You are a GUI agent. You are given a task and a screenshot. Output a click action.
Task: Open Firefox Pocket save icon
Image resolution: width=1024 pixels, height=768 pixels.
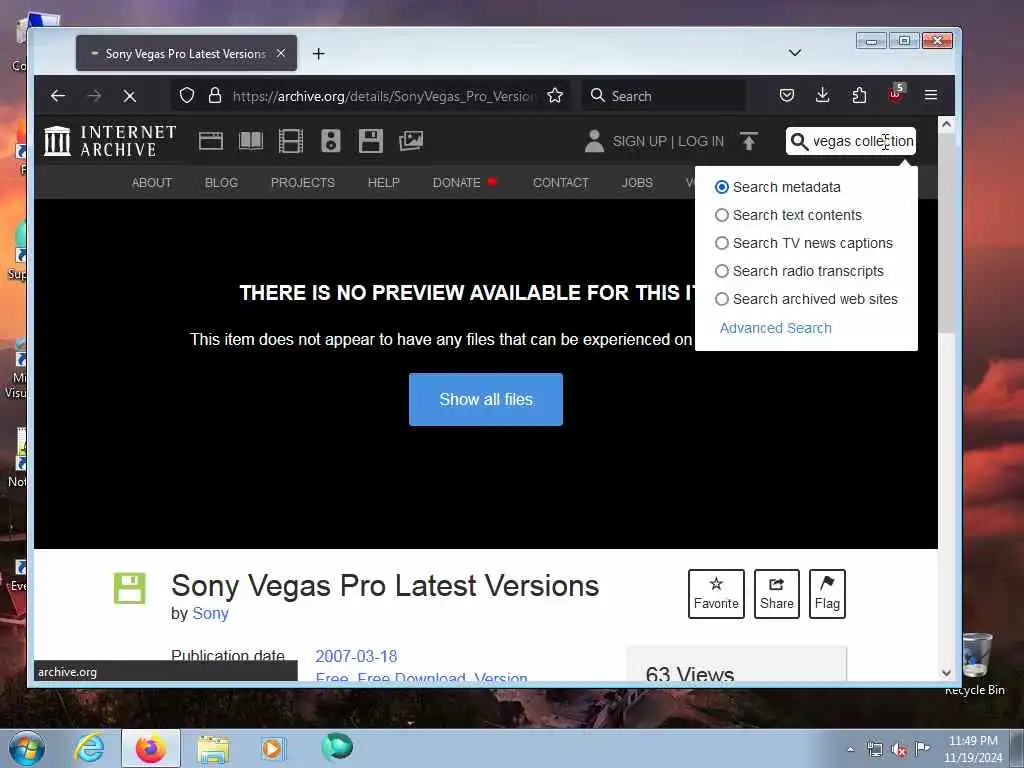[x=787, y=96]
